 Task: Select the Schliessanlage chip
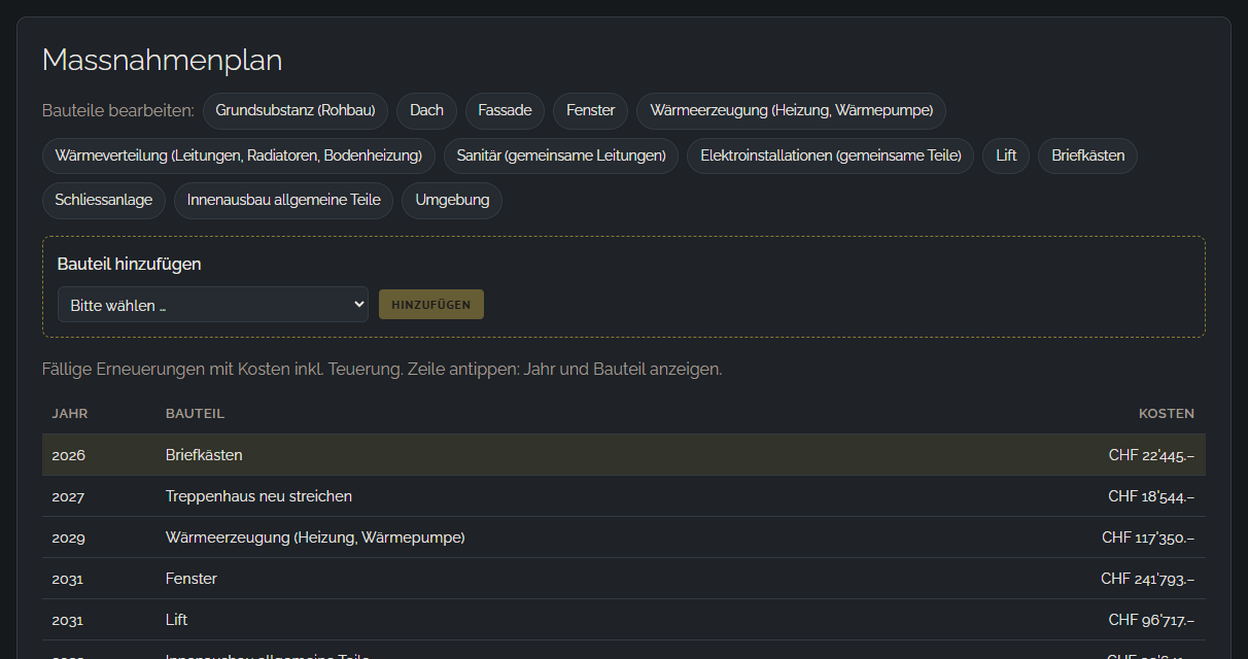click(104, 200)
